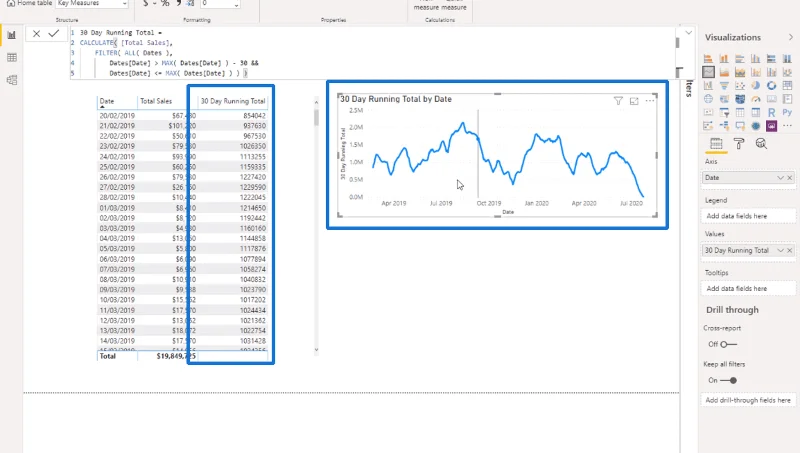The width and height of the screenshot is (800, 453).
Task: Click the table's scrollbar up arrow
Action: 316,103
